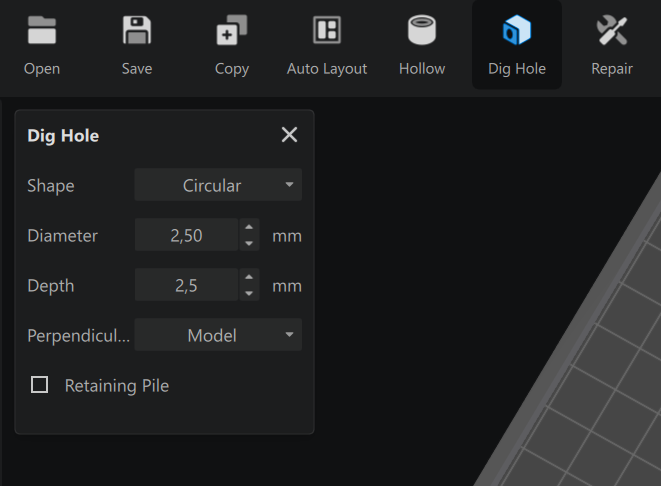Click the Diameter label

tap(62, 236)
